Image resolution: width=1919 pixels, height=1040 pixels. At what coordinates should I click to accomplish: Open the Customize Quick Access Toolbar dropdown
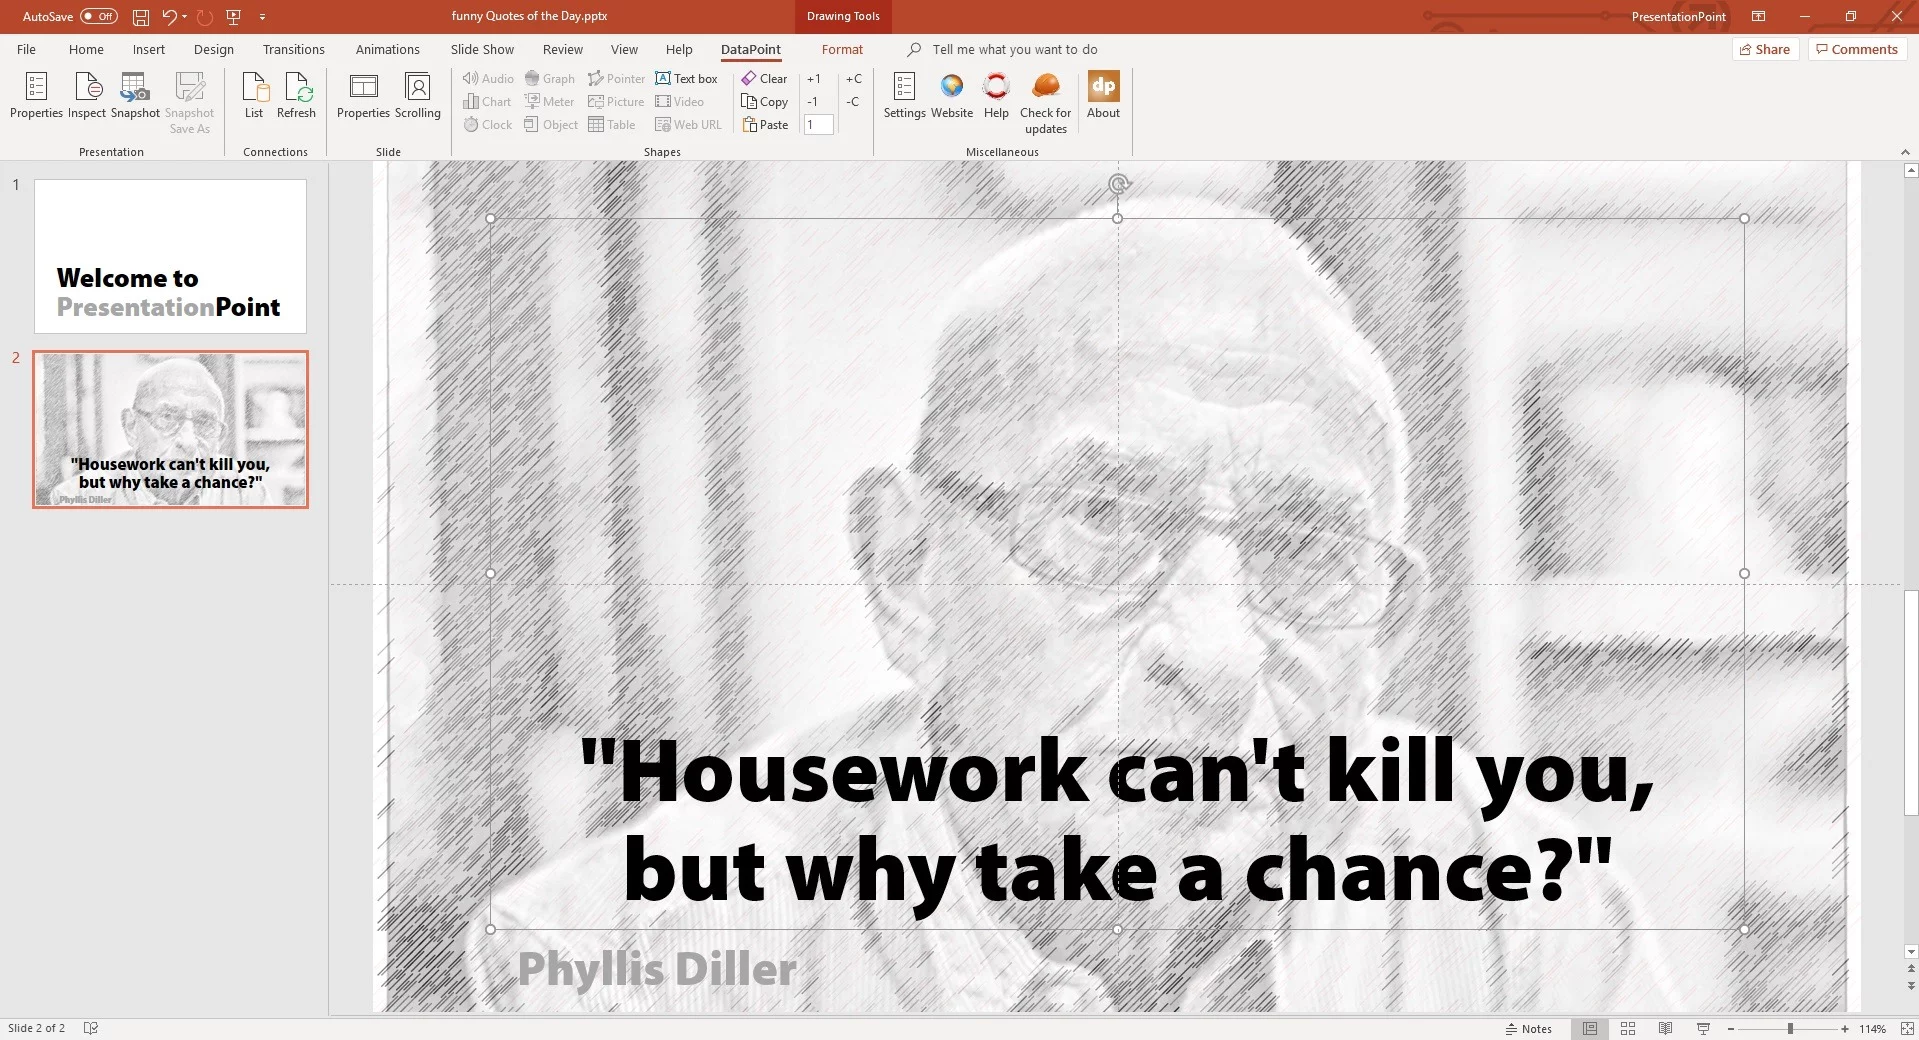(262, 16)
